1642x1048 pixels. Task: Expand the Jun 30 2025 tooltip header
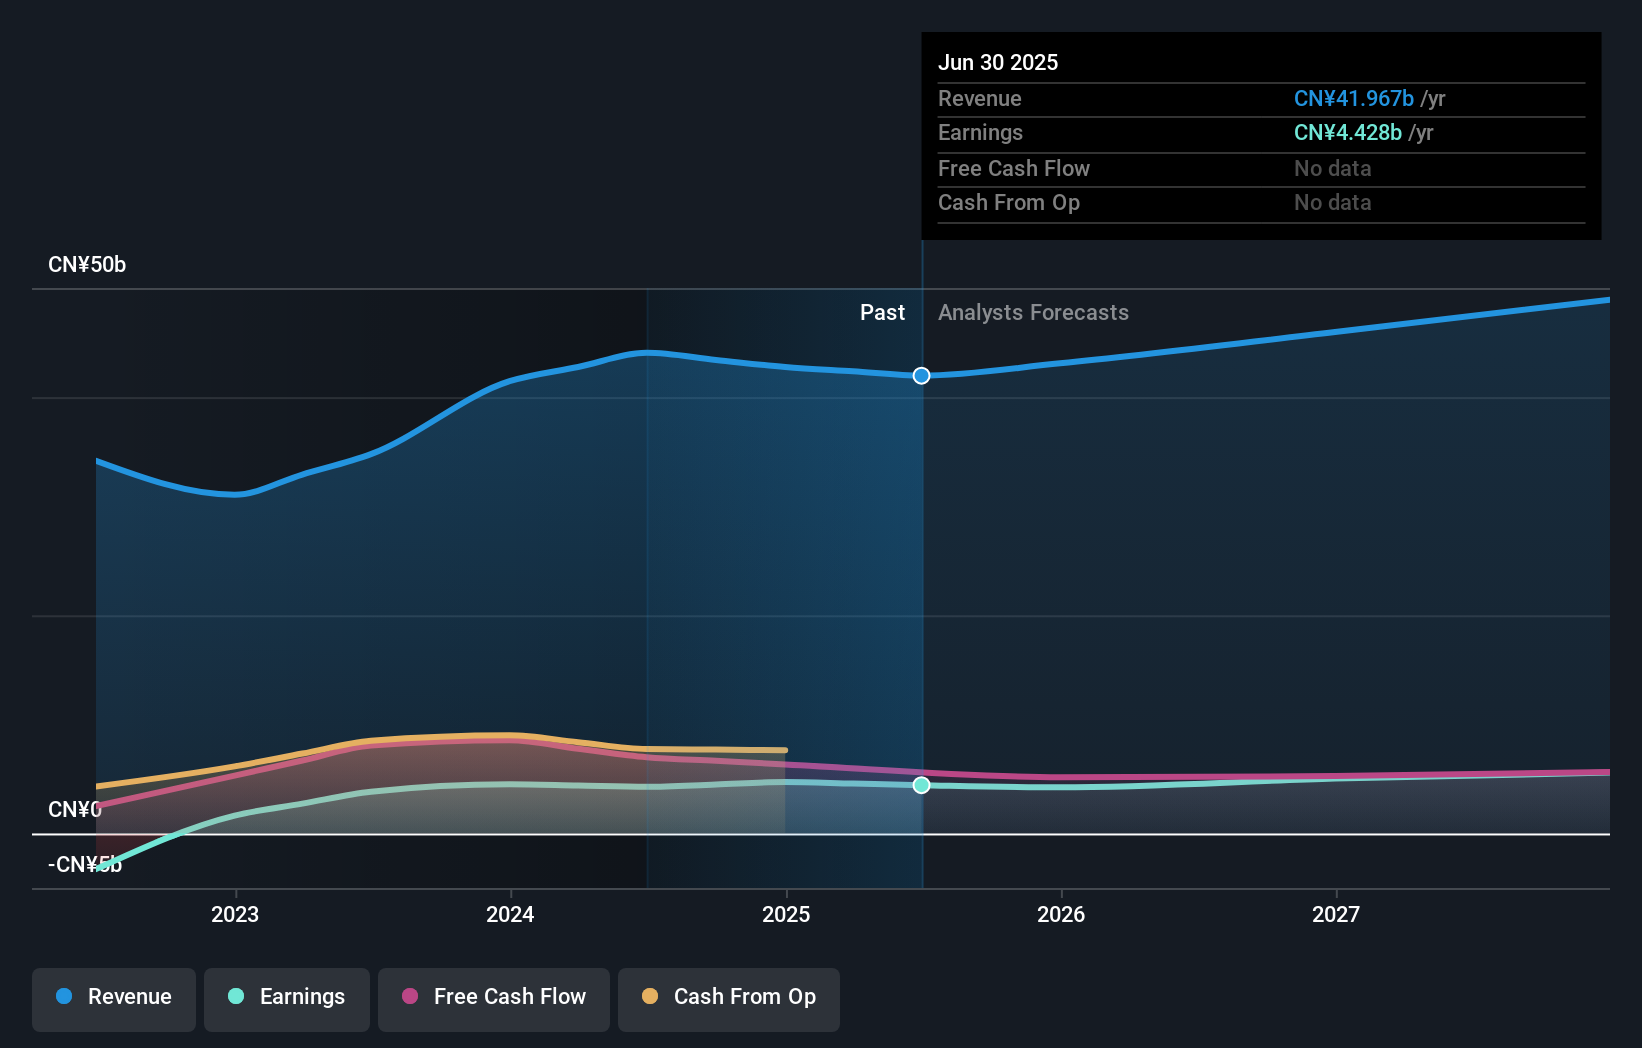998,62
